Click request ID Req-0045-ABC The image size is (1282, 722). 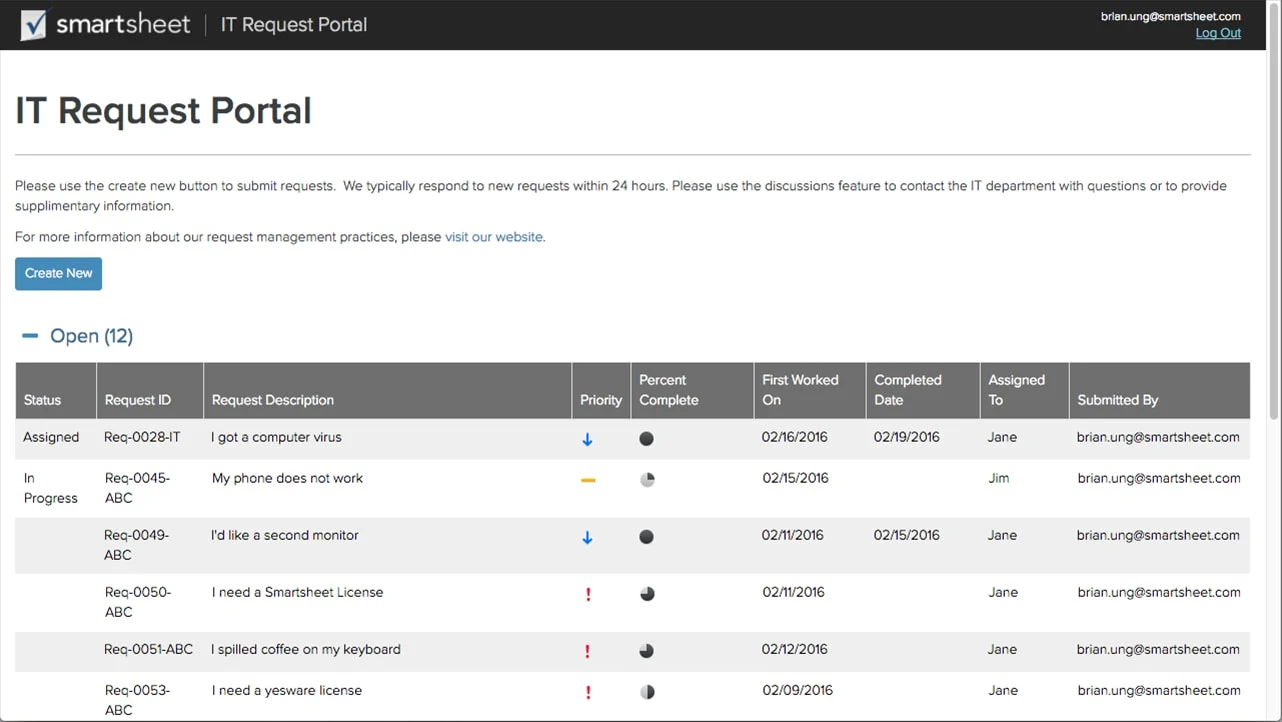pos(138,488)
